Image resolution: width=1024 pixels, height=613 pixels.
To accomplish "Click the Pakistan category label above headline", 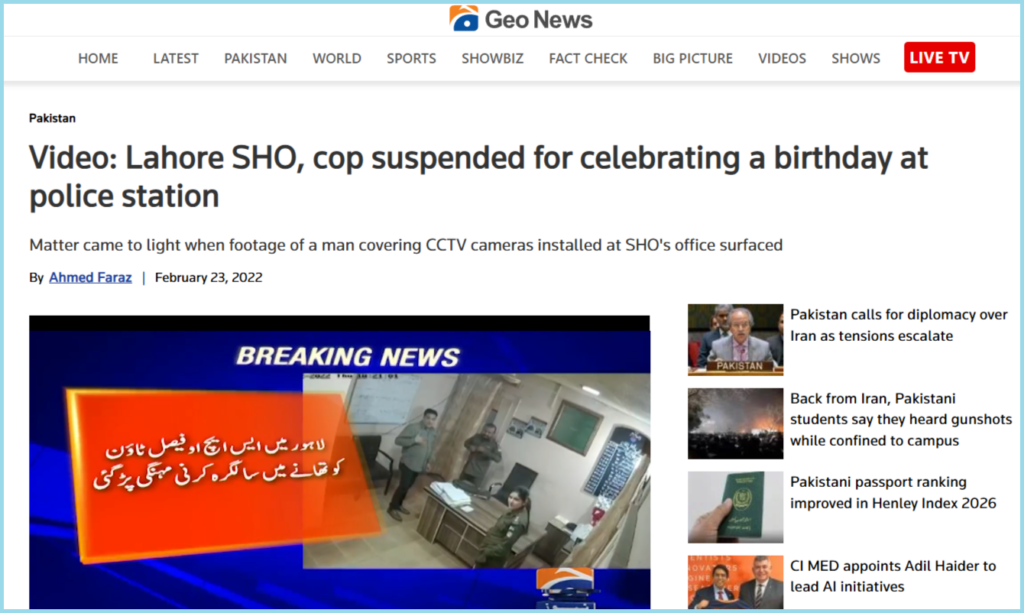I will tap(52, 118).
